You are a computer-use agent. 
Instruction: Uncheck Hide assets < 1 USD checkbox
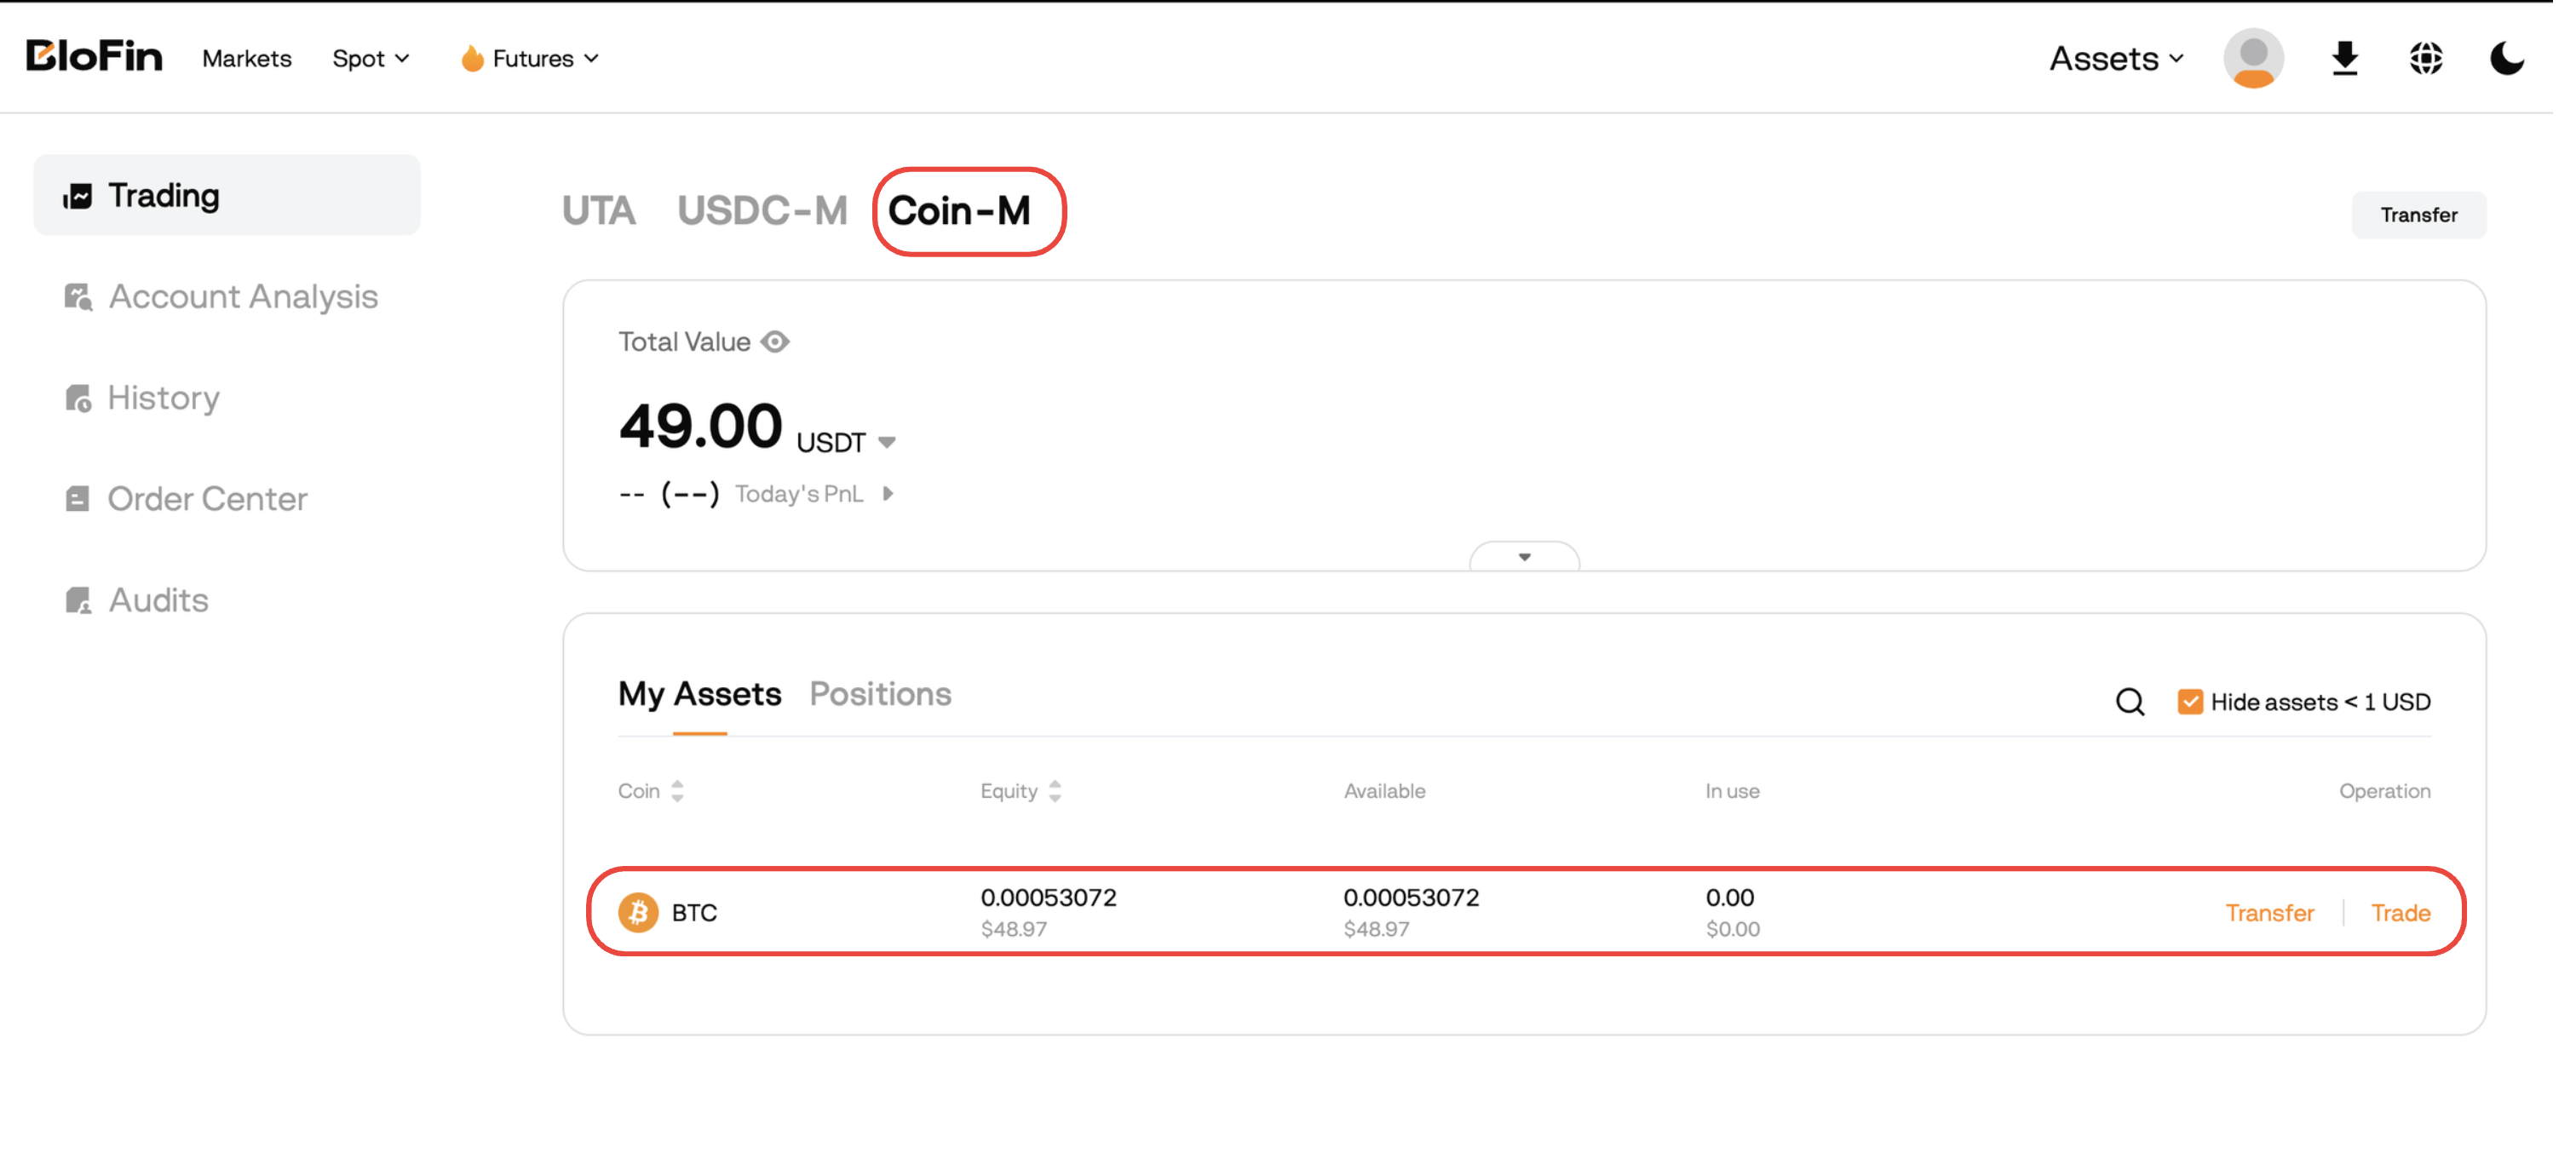[x=2190, y=702]
